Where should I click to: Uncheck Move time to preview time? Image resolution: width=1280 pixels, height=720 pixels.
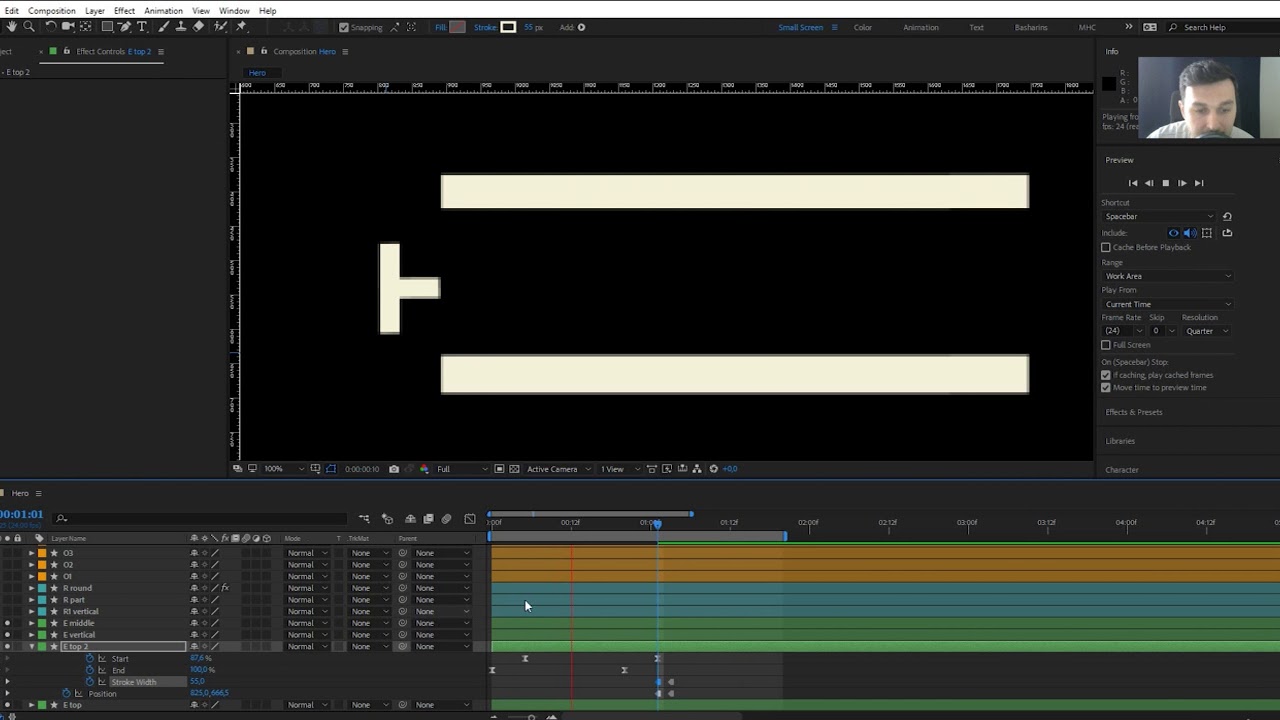coord(1106,387)
